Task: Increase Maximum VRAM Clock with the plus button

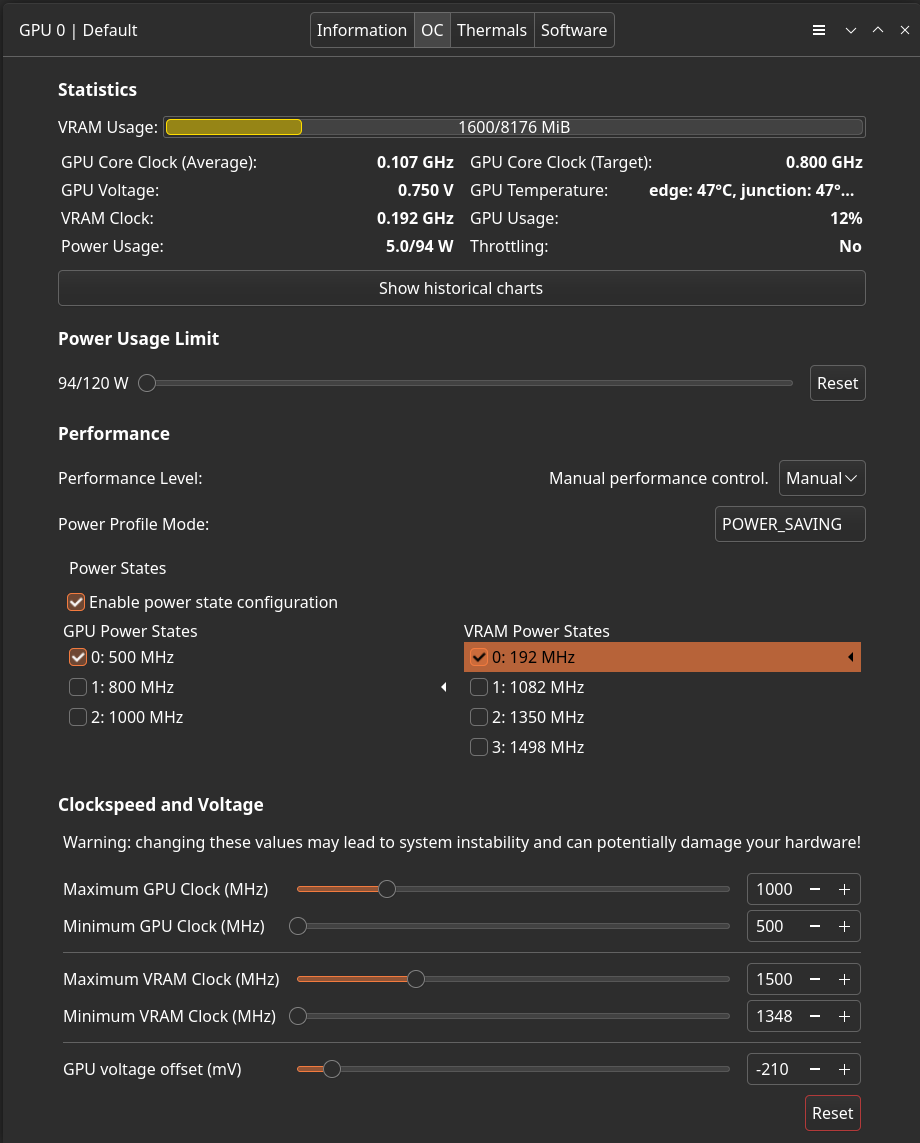Action: [847, 978]
